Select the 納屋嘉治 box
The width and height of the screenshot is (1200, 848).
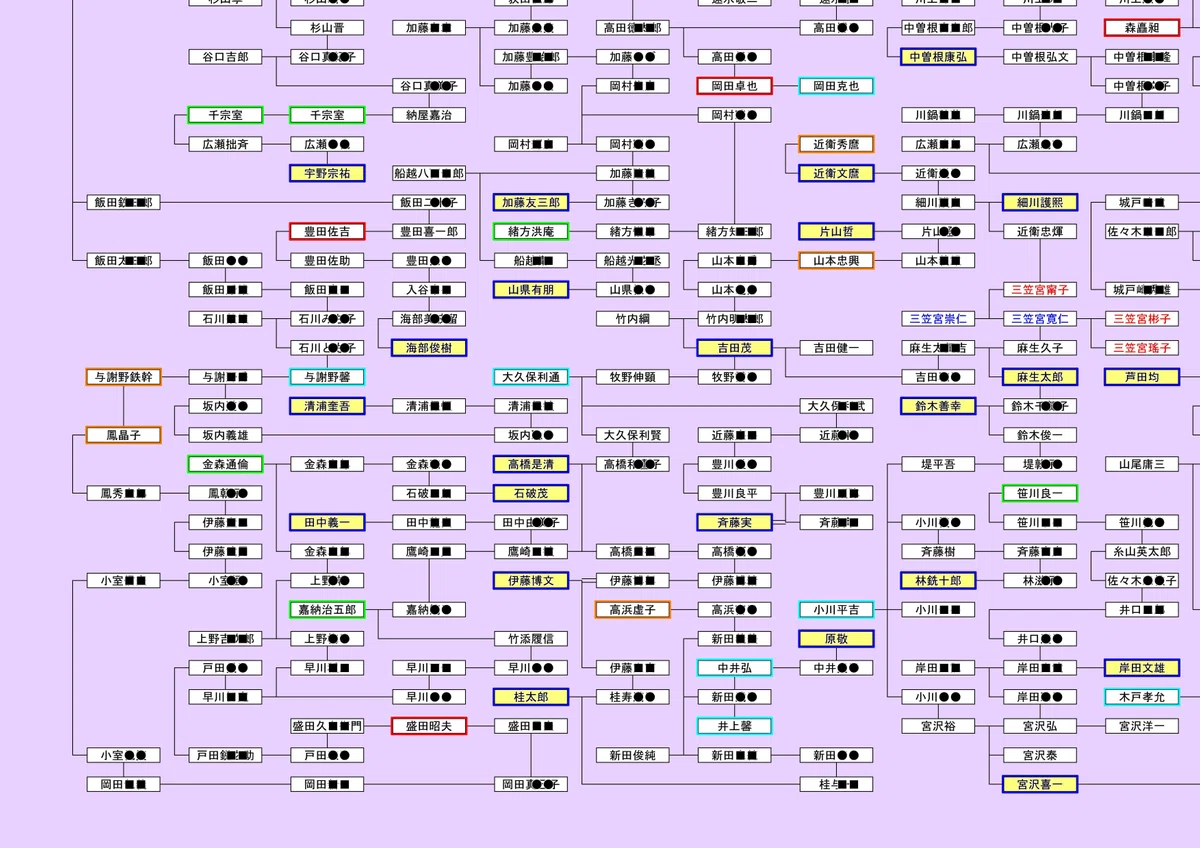tap(429, 115)
